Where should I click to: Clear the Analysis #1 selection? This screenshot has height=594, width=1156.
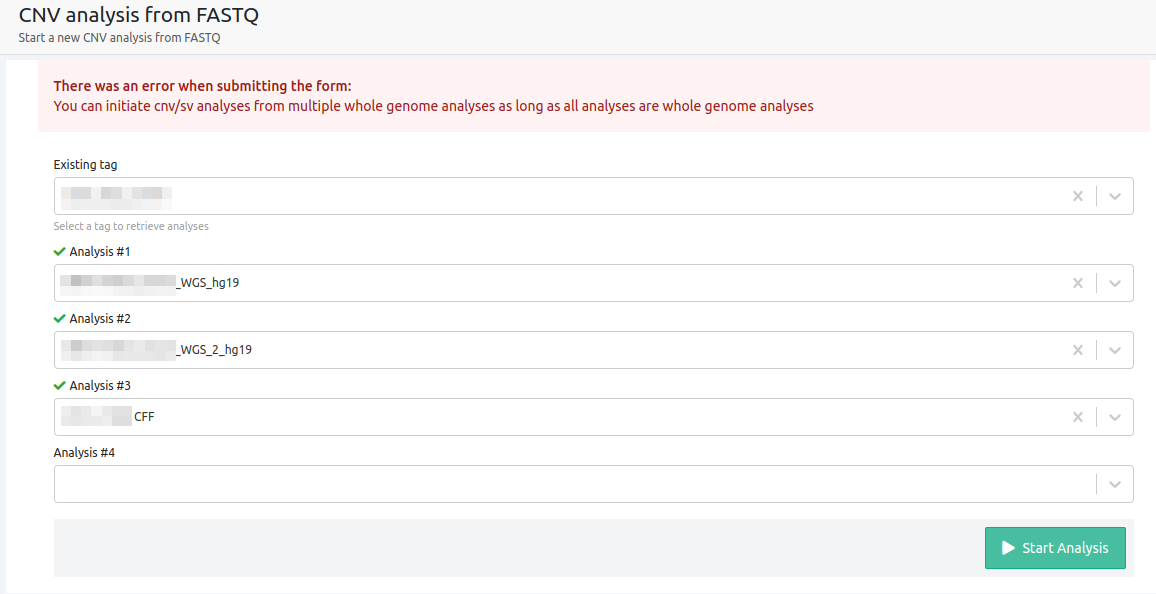click(x=1078, y=283)
